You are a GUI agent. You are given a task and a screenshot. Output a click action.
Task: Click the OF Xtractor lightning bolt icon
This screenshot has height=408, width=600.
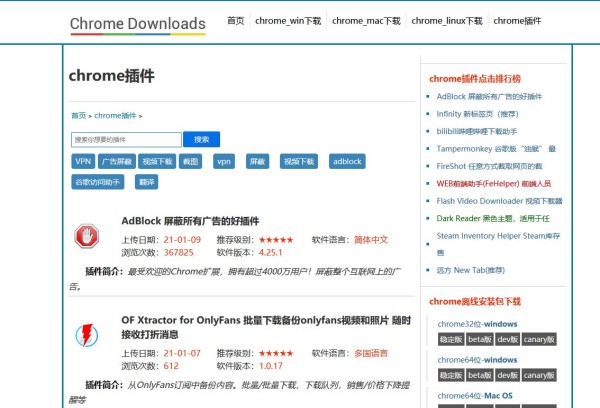87,332
